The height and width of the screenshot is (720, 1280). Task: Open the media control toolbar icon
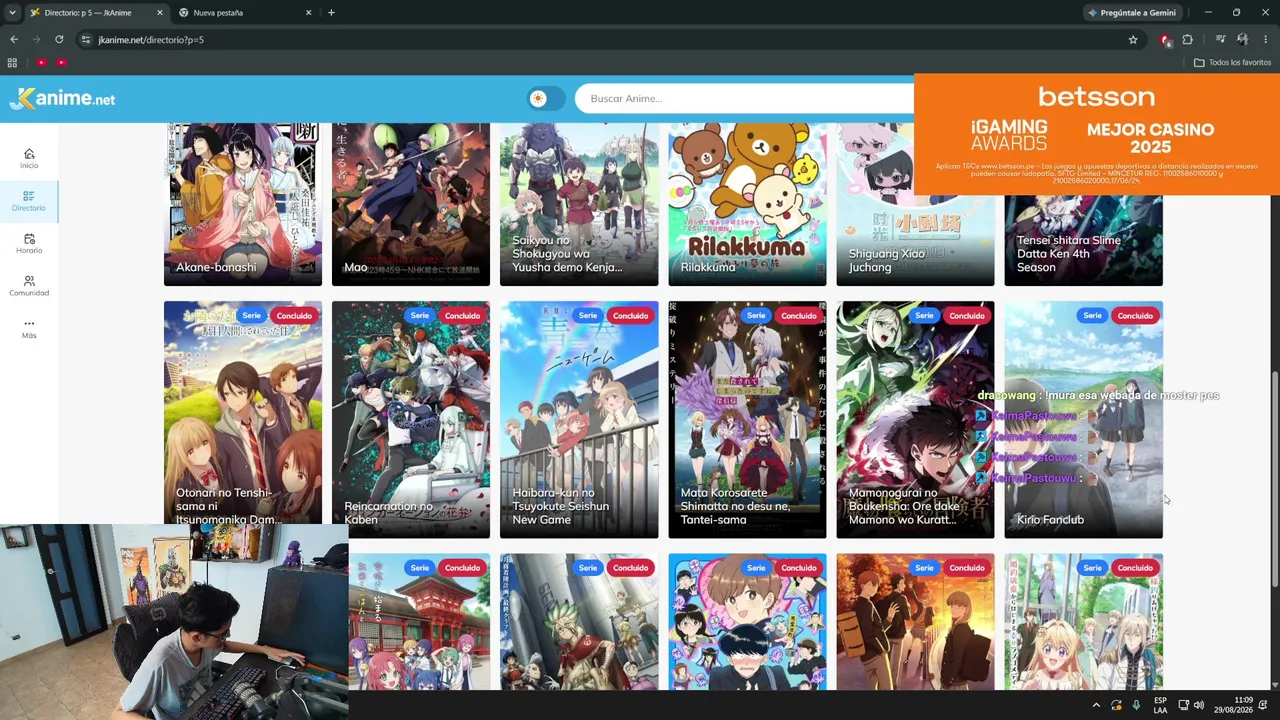[1220, 39]
